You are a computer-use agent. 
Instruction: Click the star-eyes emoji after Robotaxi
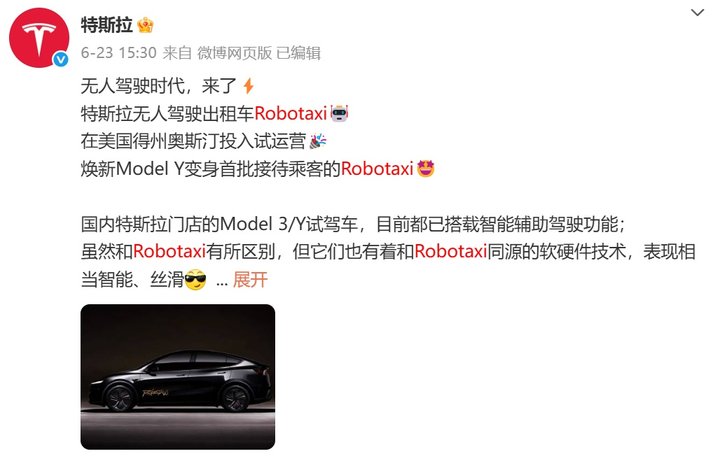pos(425,169)
